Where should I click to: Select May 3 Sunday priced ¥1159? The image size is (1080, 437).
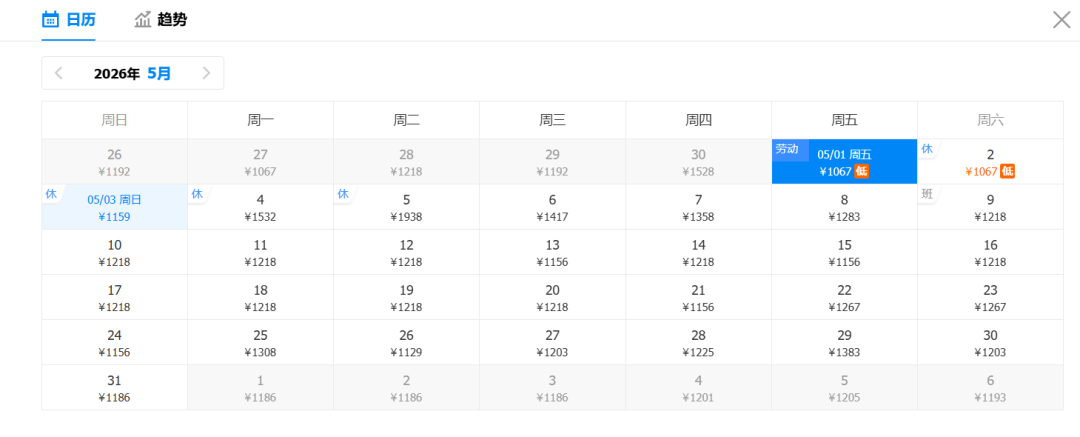pos(114,207)
